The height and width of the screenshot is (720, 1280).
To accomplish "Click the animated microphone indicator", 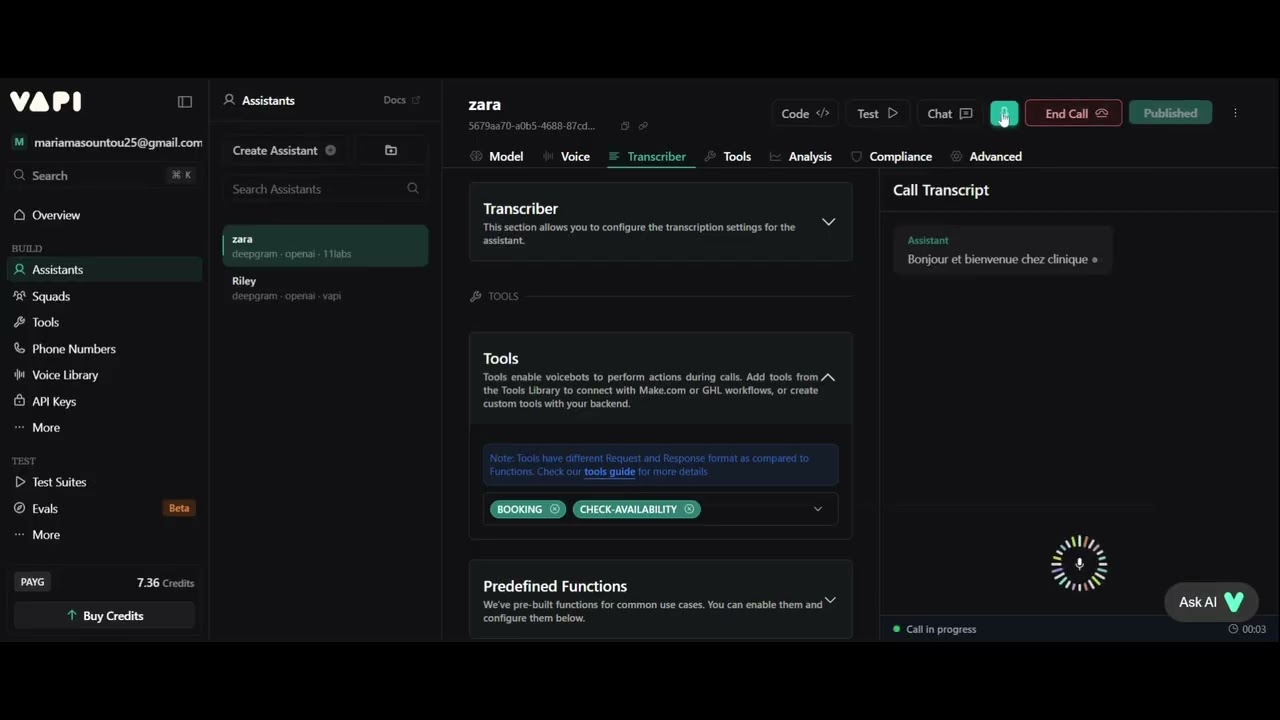I will 1079,564.
